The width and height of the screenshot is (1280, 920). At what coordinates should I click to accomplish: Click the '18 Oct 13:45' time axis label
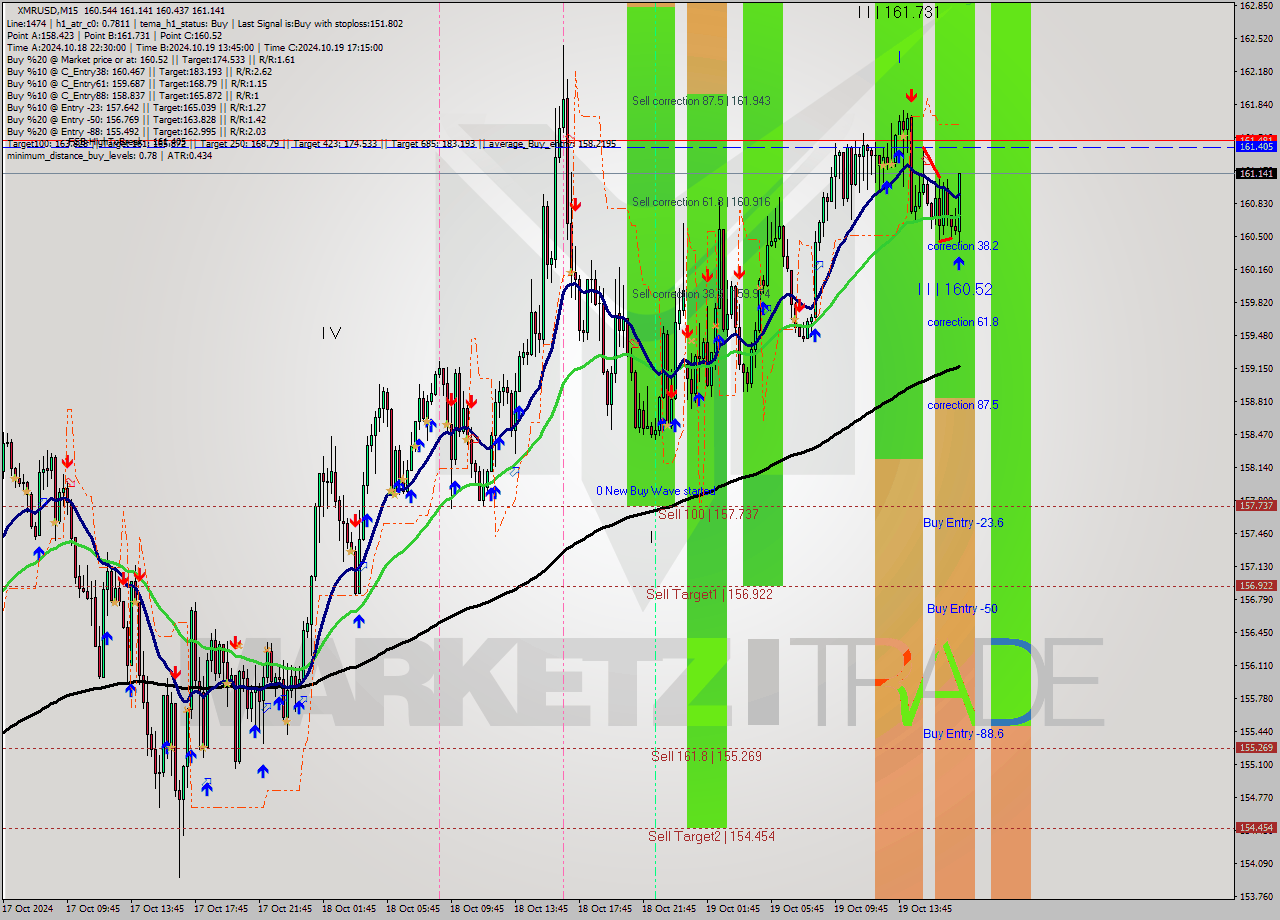(x=541, y=909)
